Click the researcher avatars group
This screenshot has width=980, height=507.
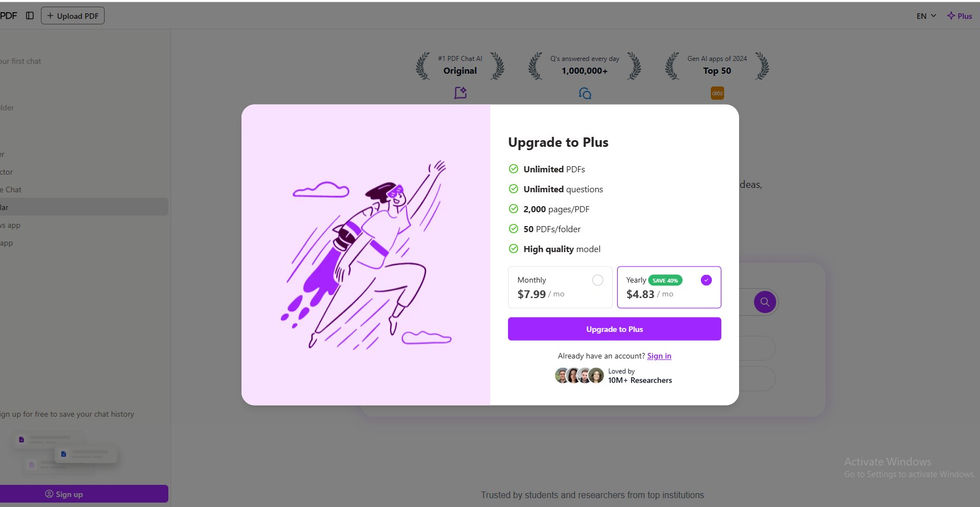579,375
